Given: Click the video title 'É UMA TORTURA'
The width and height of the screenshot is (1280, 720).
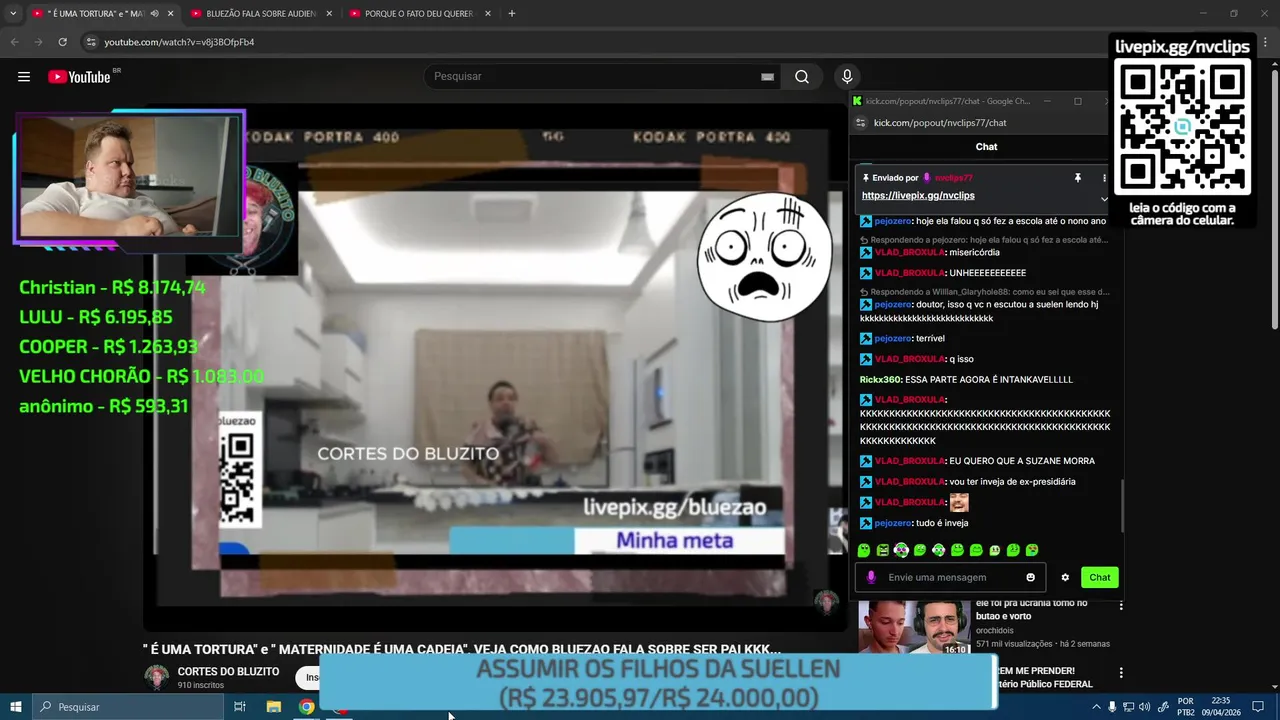Looking at the screenshot, I should pyautogui.click(x=461, y=649).
